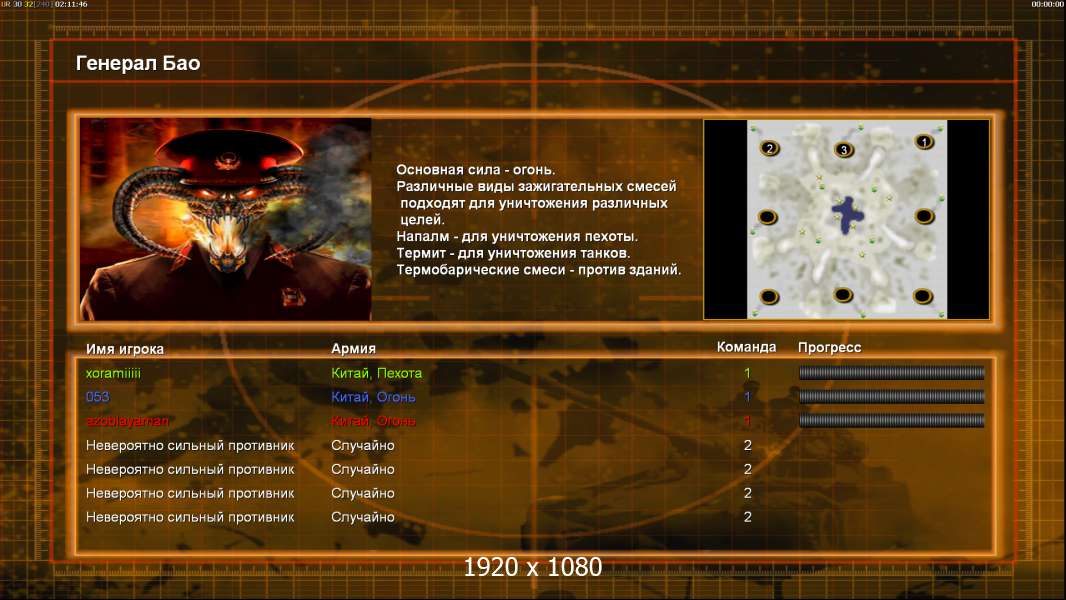Click the '00:00:00' timer readout
This screenshot has width=1066, height=600.
click(1048, 4)
